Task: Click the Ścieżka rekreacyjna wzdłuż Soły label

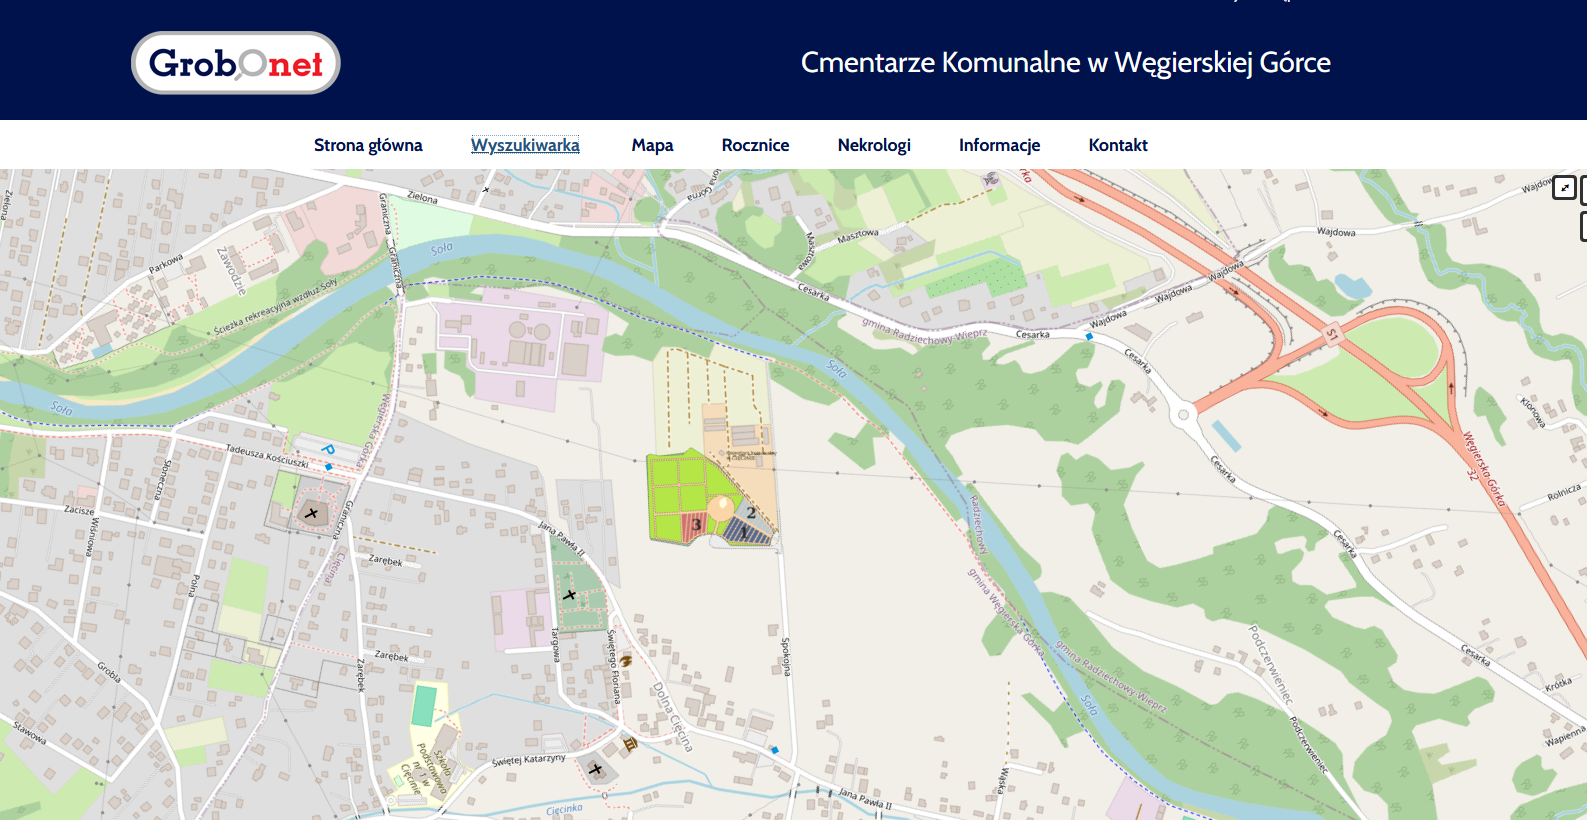Action: 276,307
